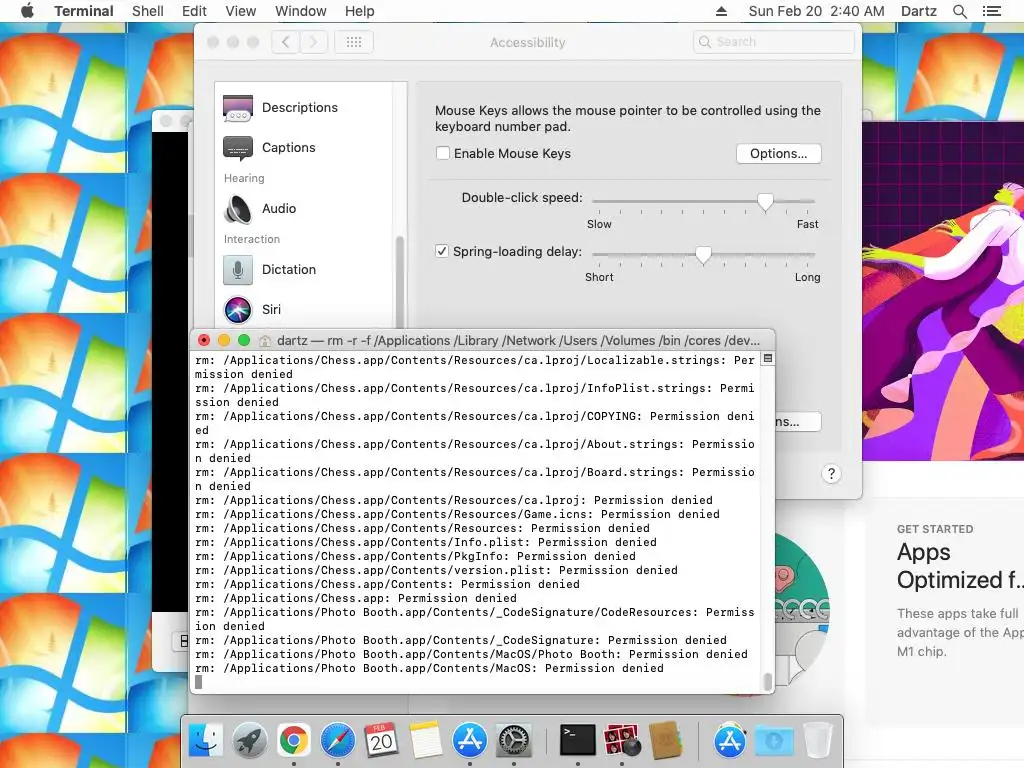Click the Game.icns Permission denied line
Screen dimensions: 1024x768
458,515
